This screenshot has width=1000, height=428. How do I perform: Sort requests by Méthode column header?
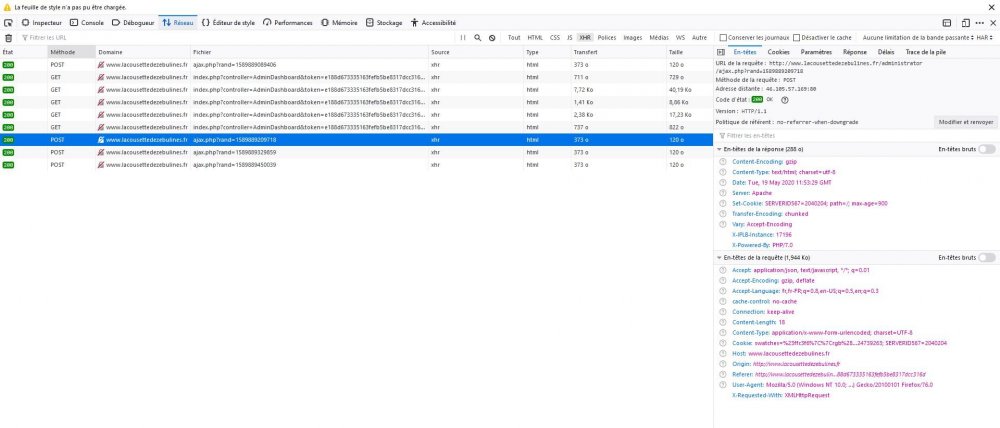pos(71,52)
